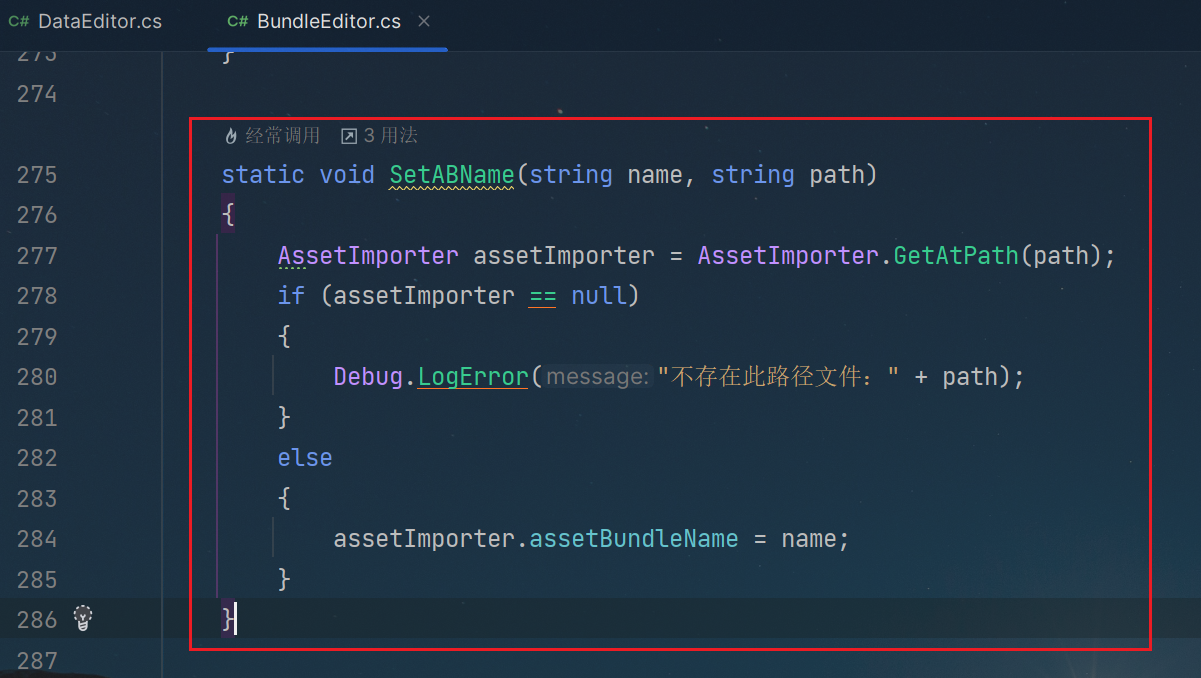Click line number 275 in the gutter
The width and height of the screenshot is (1201, 678).
tap(37, 175)
